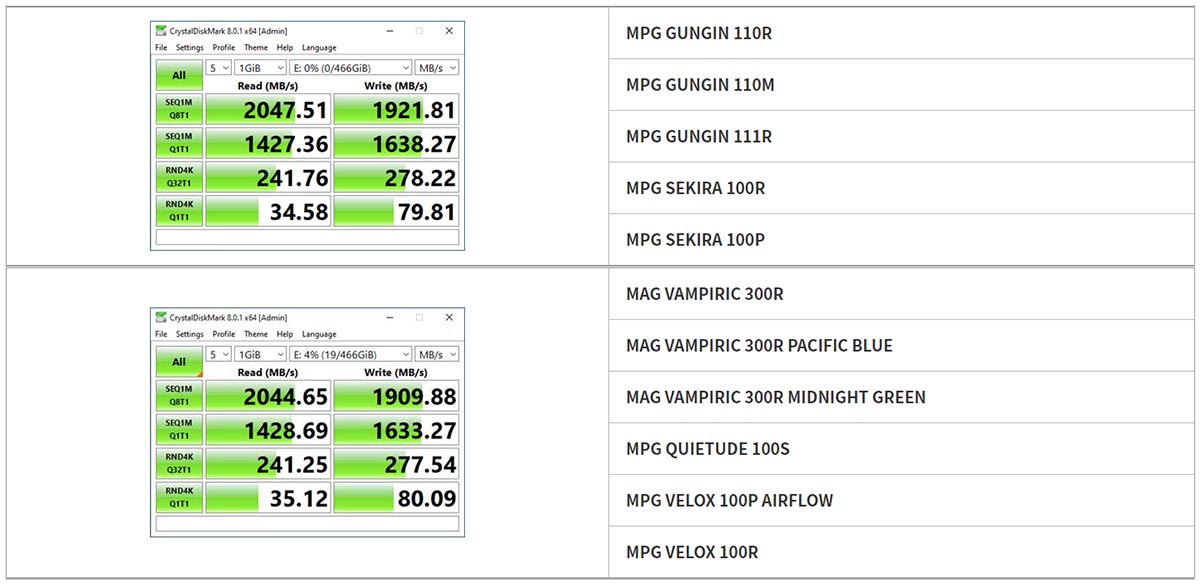Open MB/s unit dropdown in the E: 0% window
The image size is (1200, 584).
(437, 68)
